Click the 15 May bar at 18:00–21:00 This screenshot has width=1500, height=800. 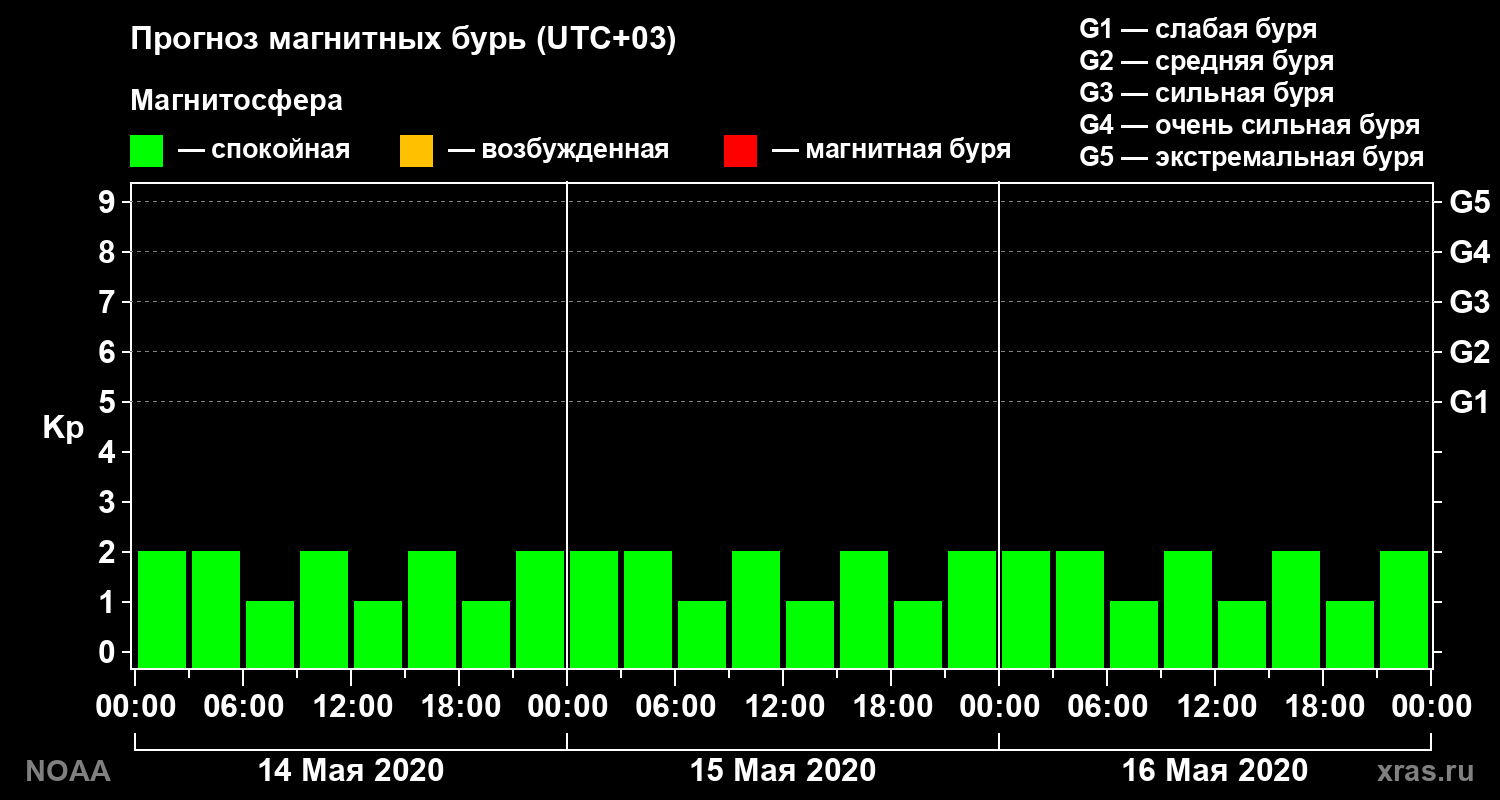click(918, 634)
